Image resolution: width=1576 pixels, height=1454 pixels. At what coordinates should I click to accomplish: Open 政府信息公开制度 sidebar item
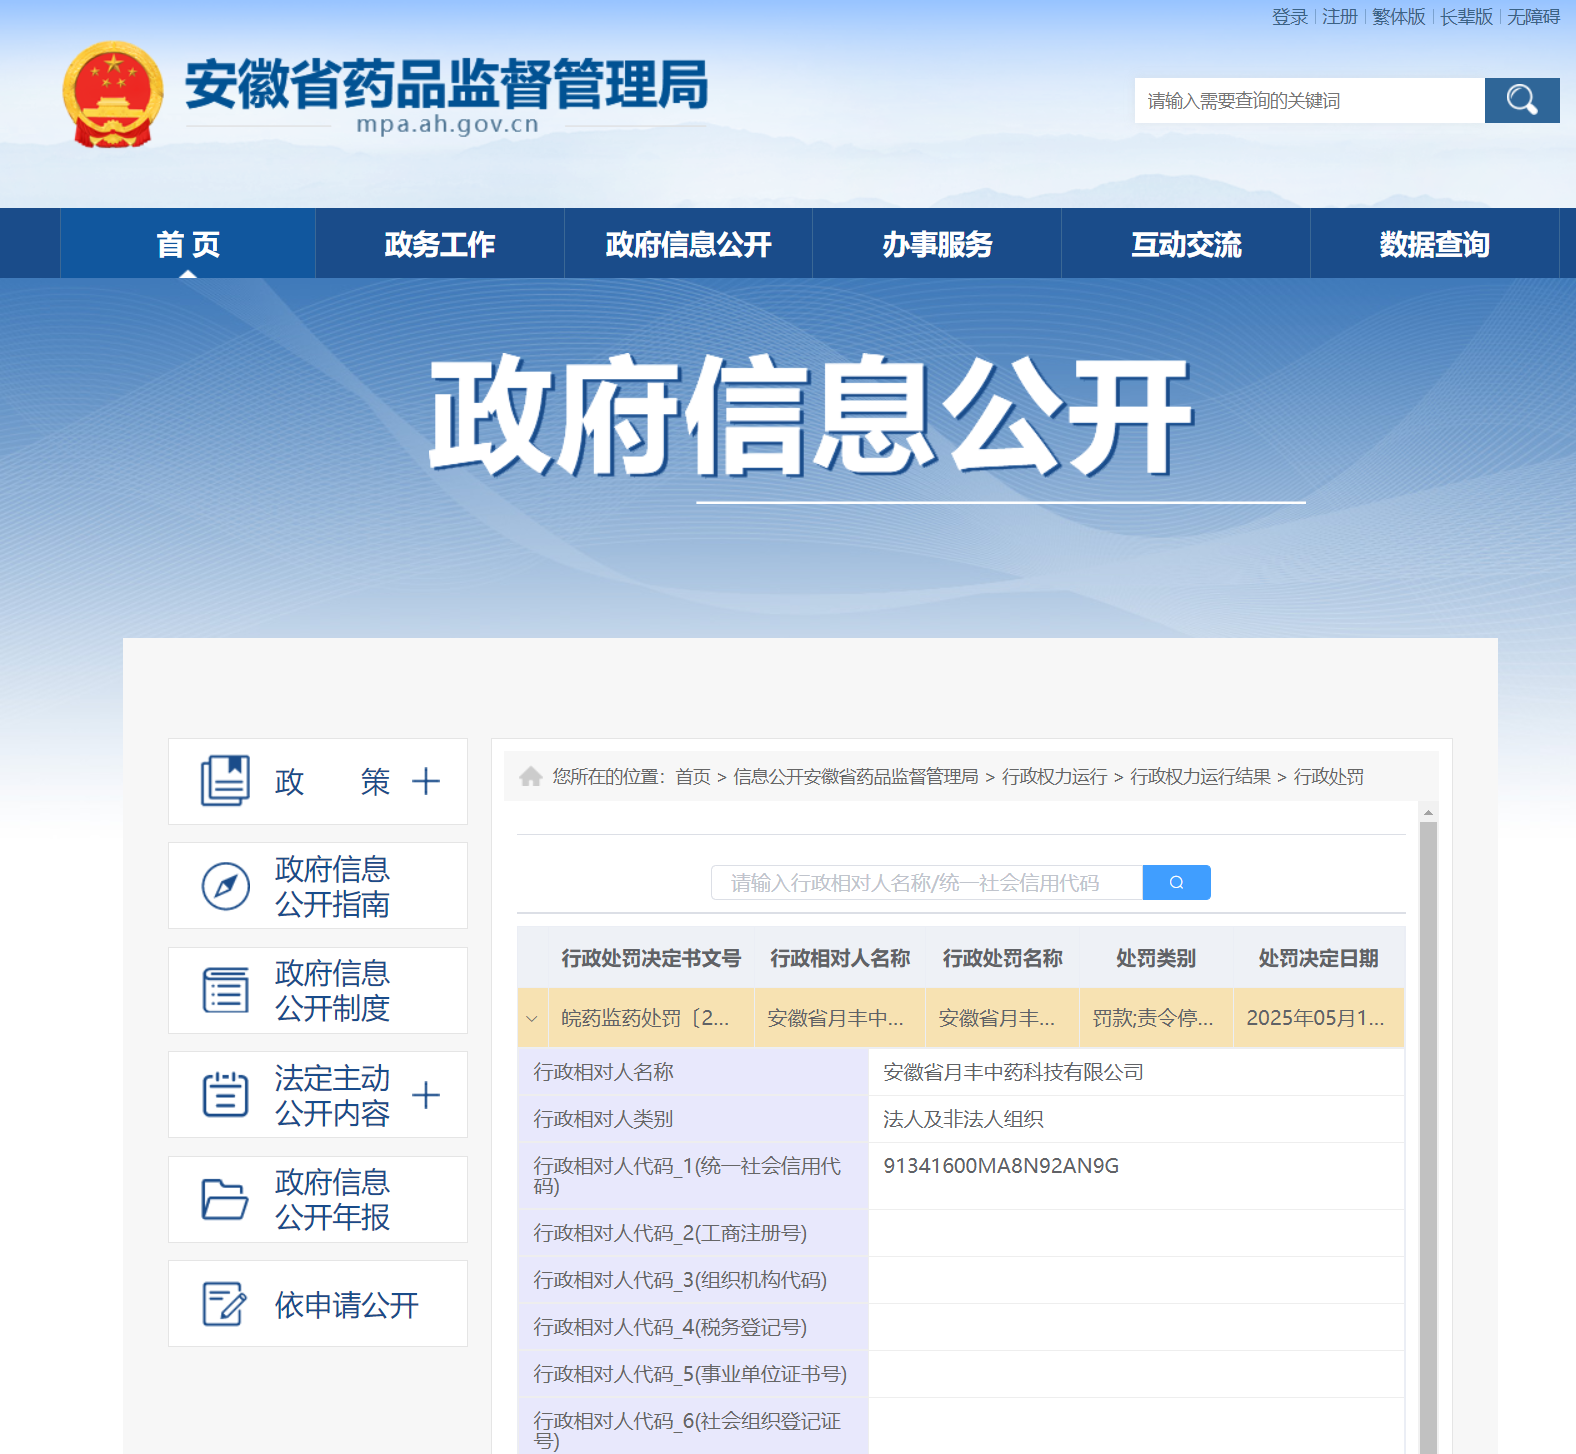pos(318,990)
